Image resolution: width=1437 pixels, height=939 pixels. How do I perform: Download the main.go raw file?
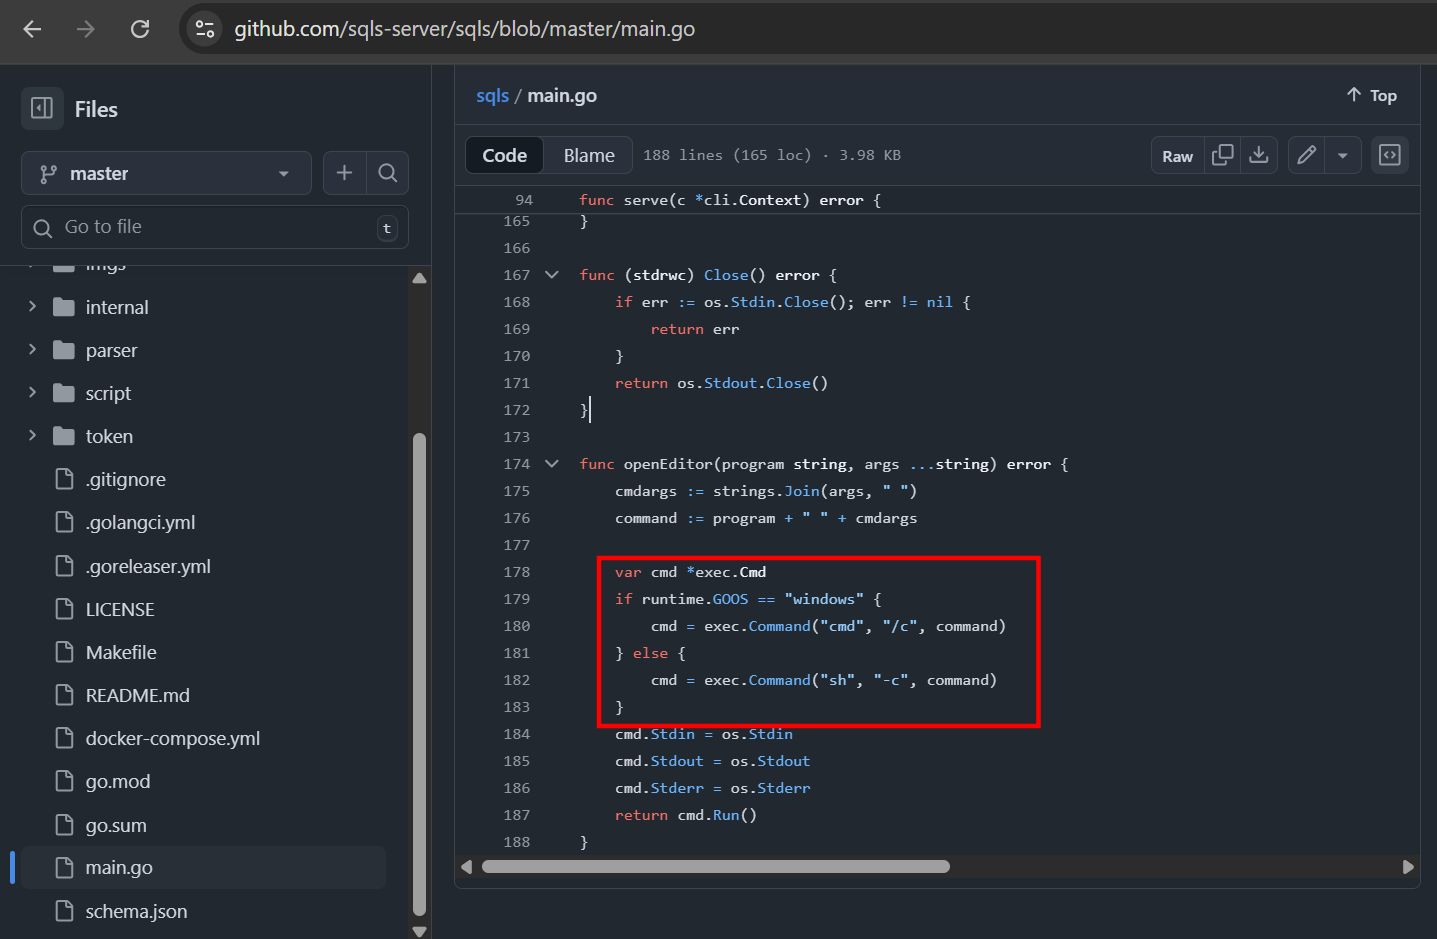pos(1258,155)
